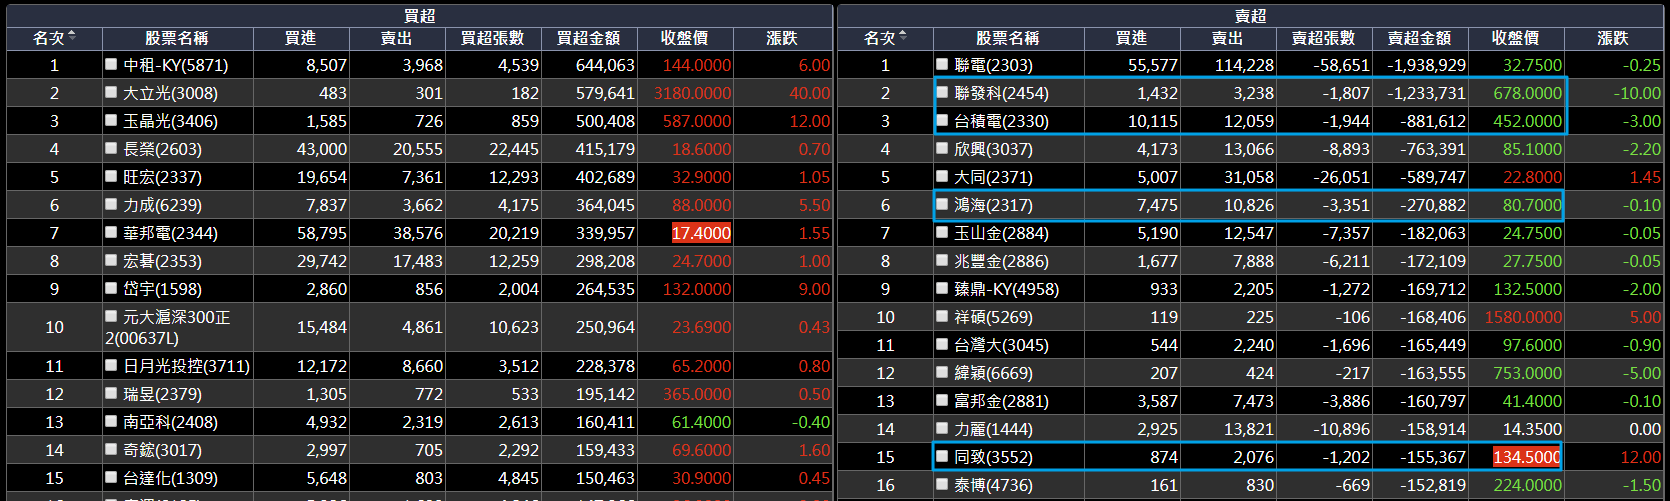The image size is (1670, 501).
Task: Open the 祥碩(5269) stock name
Action: coord(993,317)
